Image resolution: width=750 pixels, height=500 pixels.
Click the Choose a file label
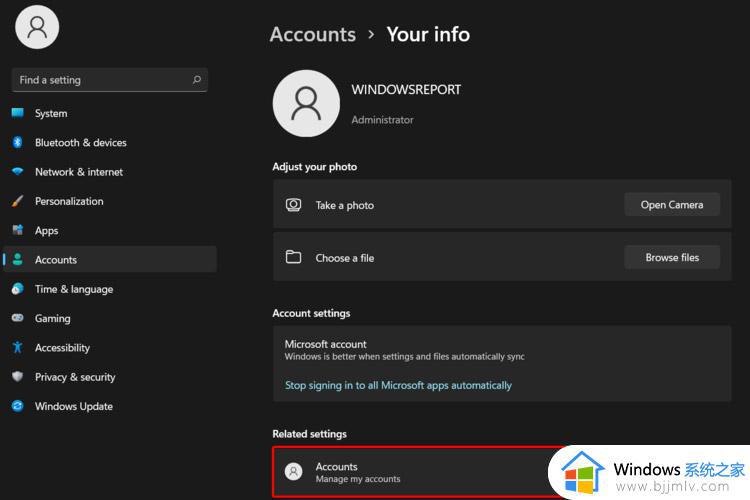(x=344, y=258)
